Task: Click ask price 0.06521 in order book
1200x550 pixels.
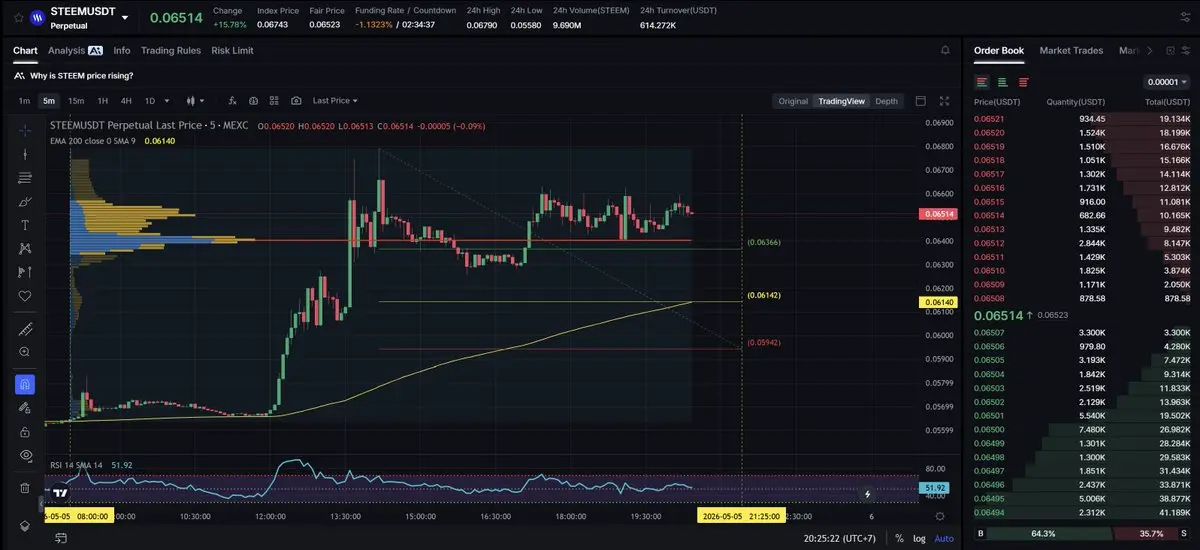Action: (x=989, y=119)
